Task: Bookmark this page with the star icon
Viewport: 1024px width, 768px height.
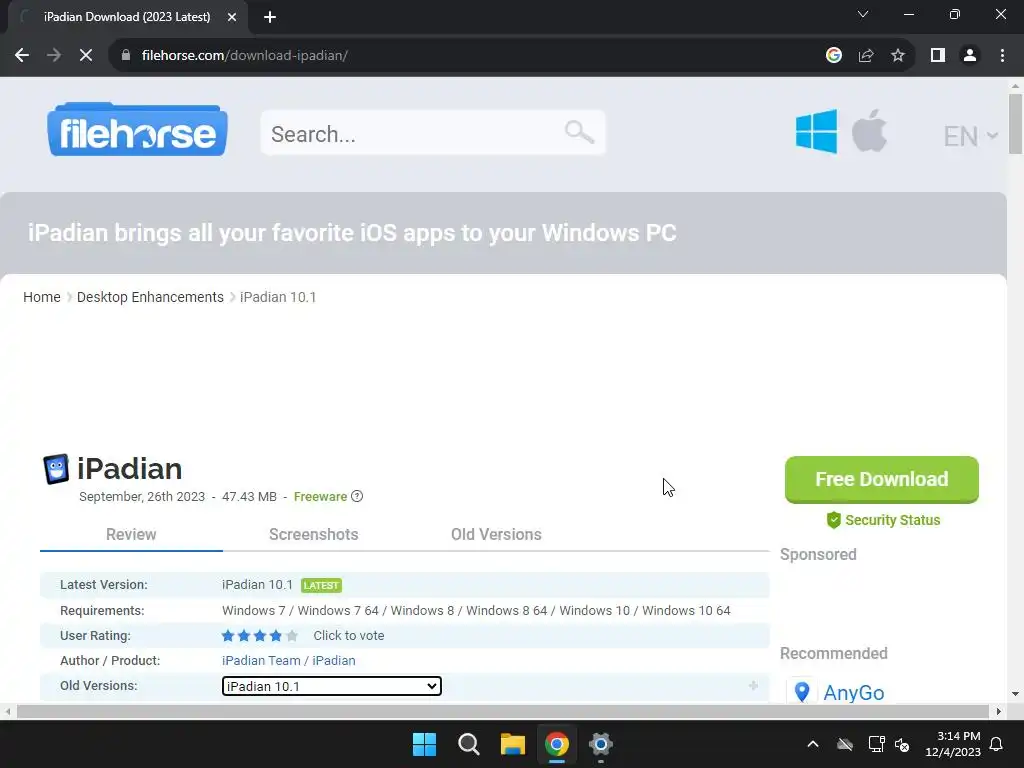Action: 898,56
